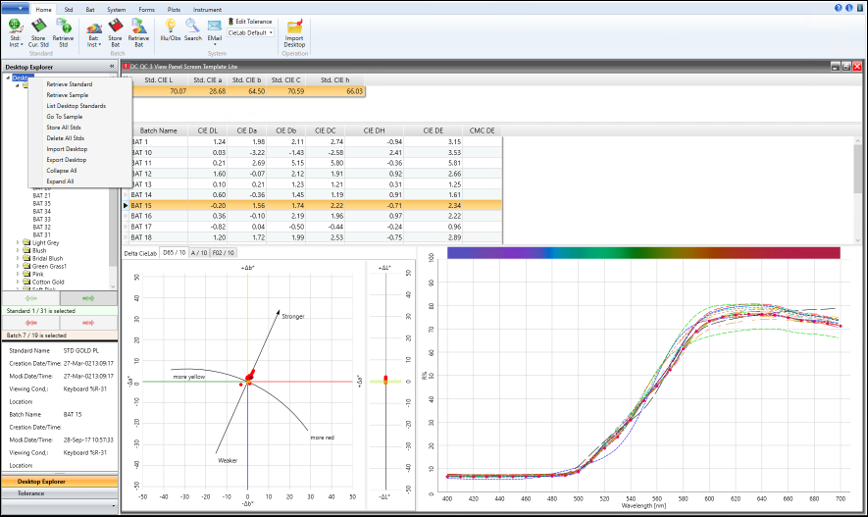This screenshot has height=517, width=868.
Task: Open the System ribbon tab
Action: coord(116,9)
